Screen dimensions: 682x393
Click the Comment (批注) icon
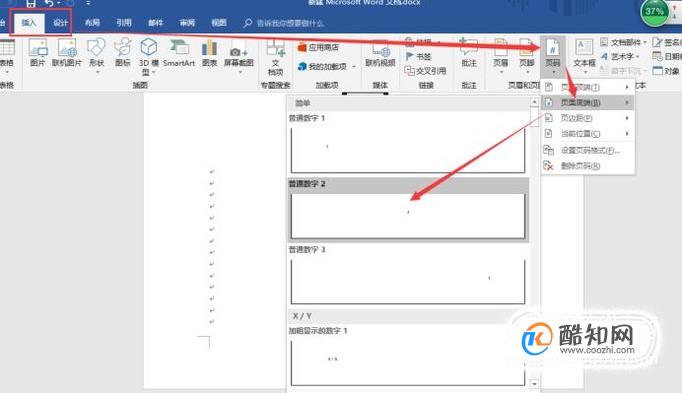point(468,52)
